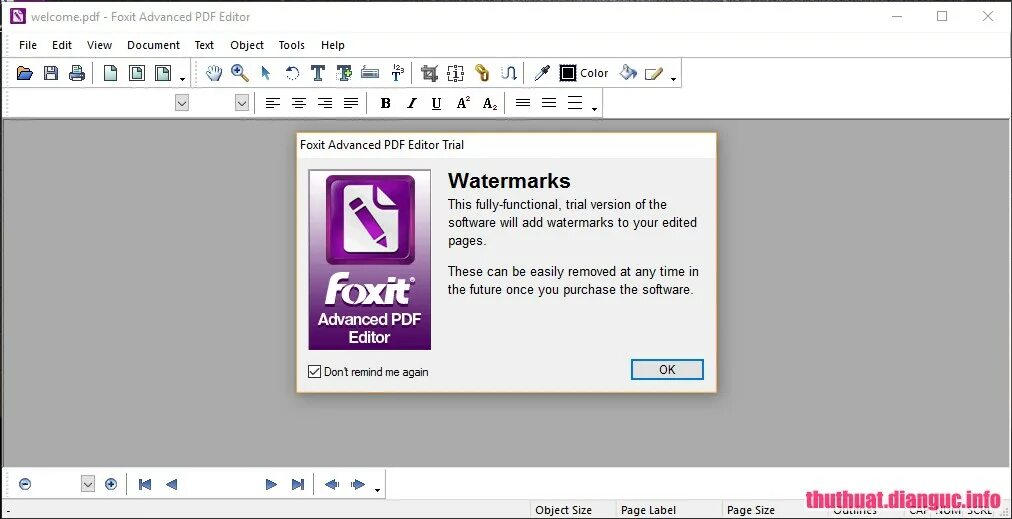Select the paint bucket fill tool
This screenshot has width=1012, height=519.
(628, 73)
